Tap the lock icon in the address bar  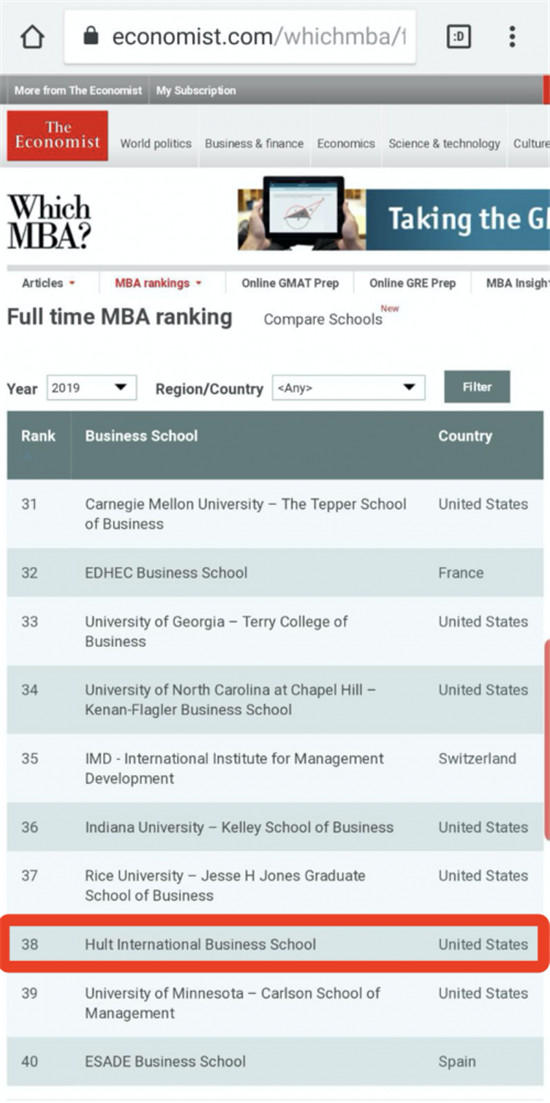(91, 36)
